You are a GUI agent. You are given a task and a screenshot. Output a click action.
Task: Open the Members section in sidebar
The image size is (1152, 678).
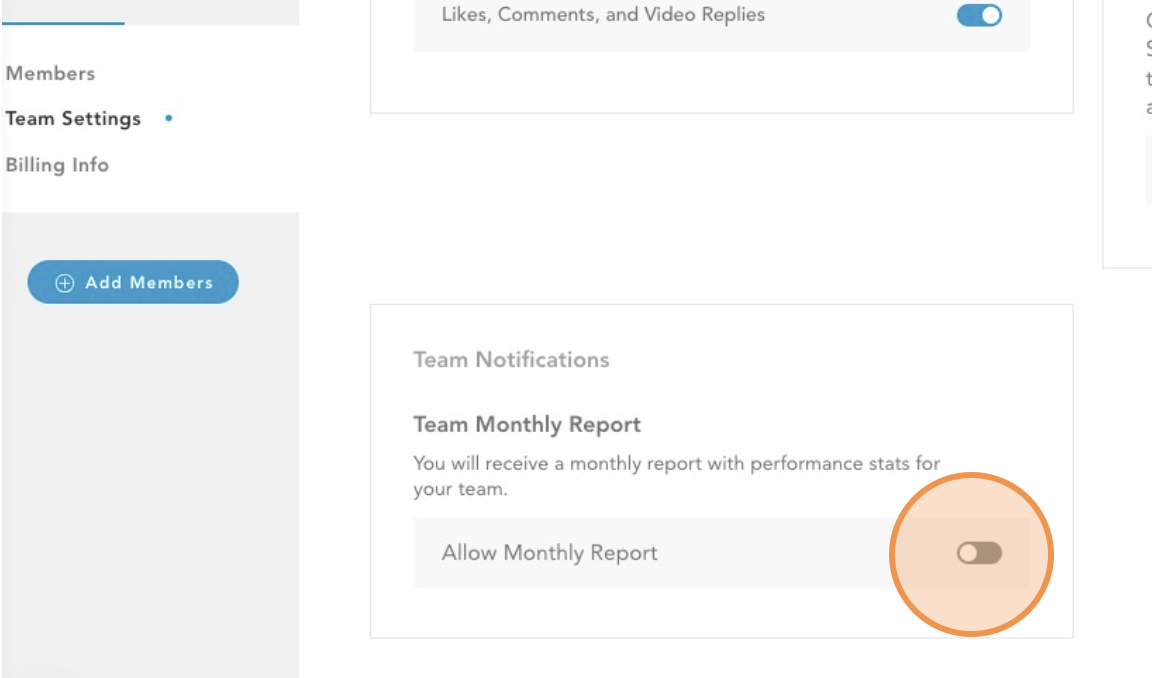tap(50, 73)
